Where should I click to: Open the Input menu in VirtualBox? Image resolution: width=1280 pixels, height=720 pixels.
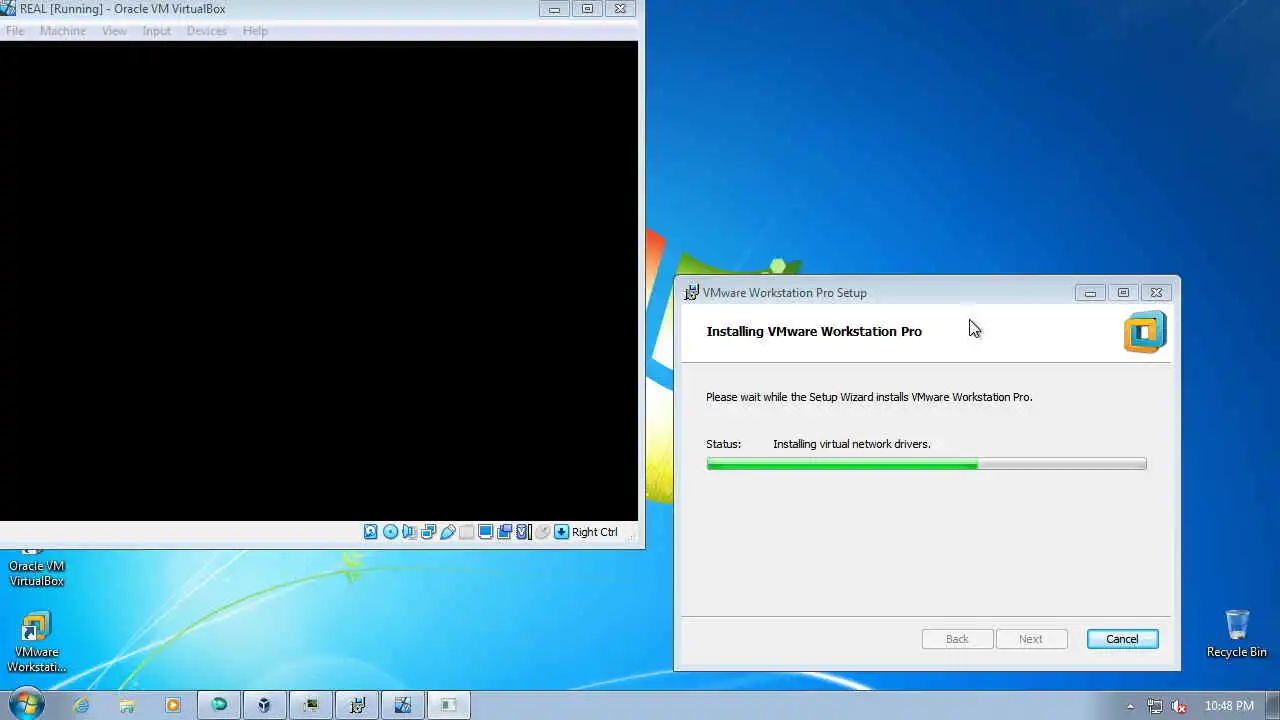pyautogui.click(x=156, y=31)
